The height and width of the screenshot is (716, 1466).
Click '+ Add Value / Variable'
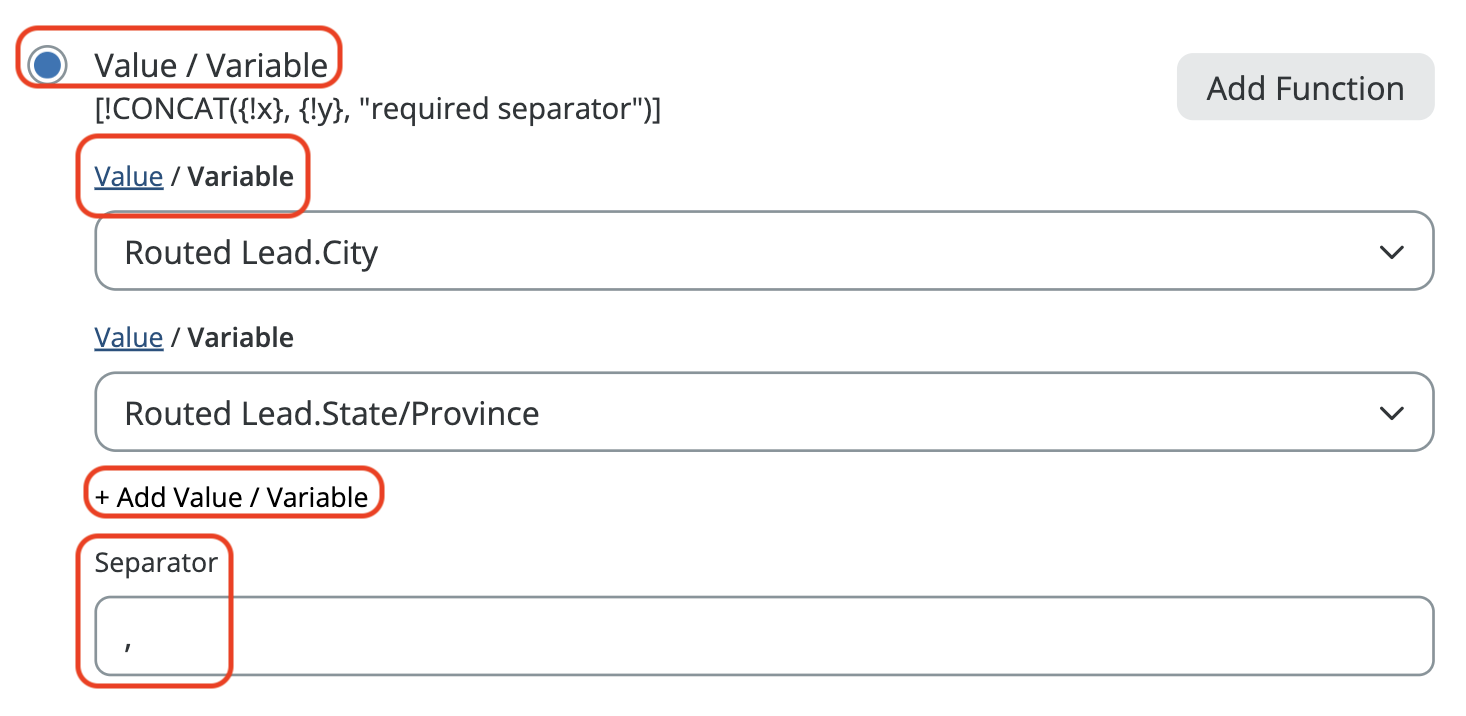(x=232, y=497)
